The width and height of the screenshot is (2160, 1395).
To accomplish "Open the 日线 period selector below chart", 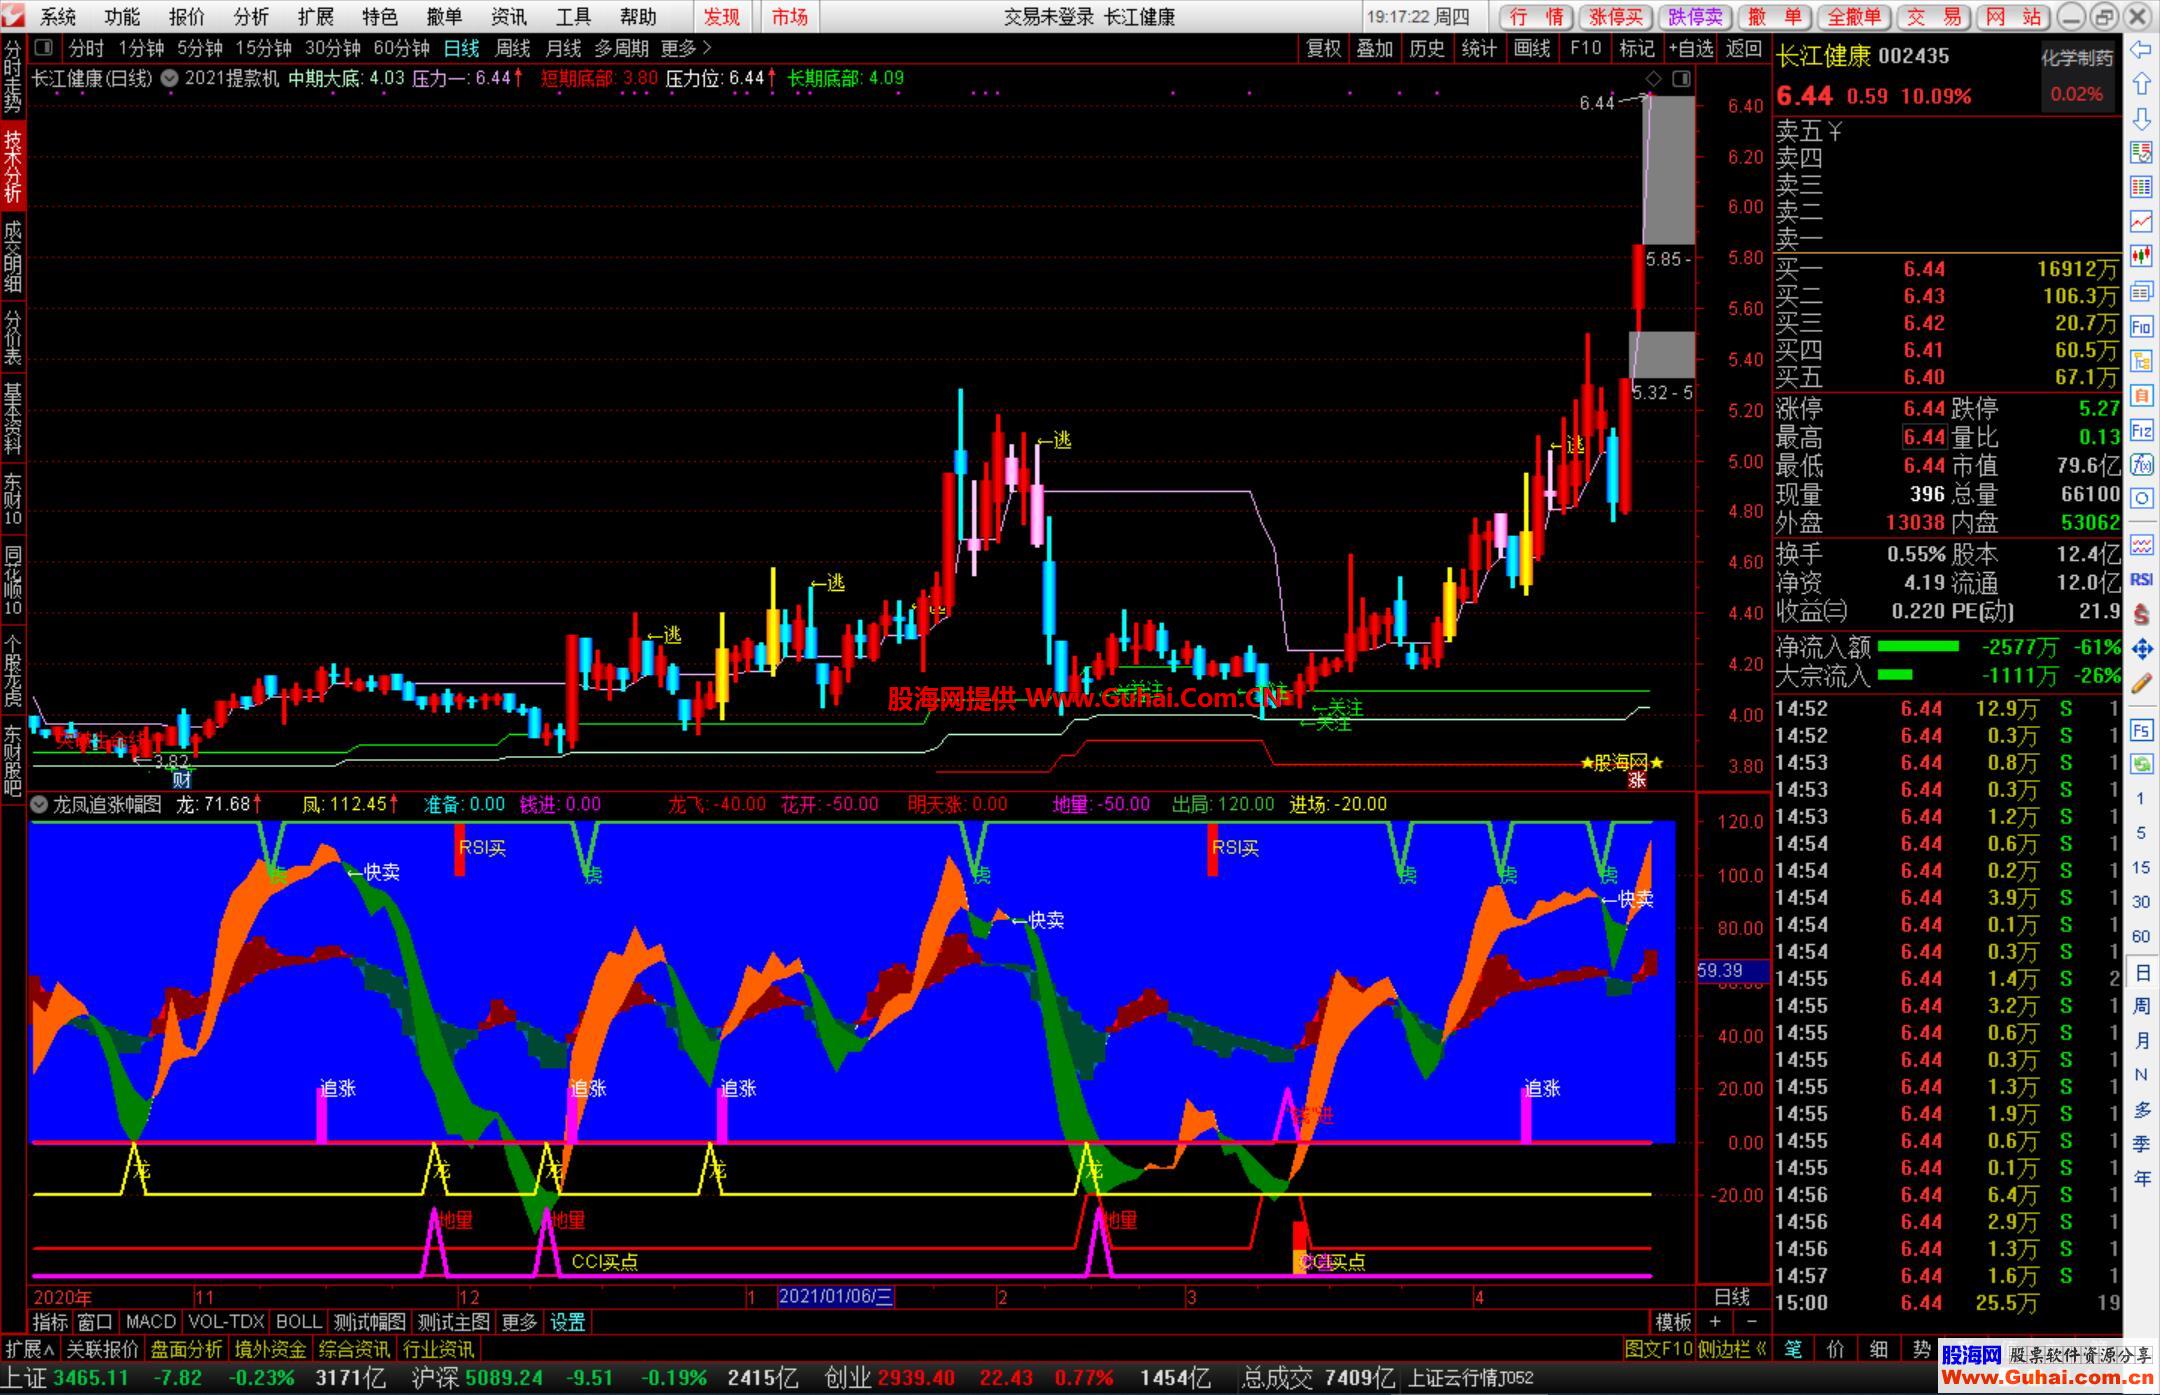I will pos(1732,1297).
